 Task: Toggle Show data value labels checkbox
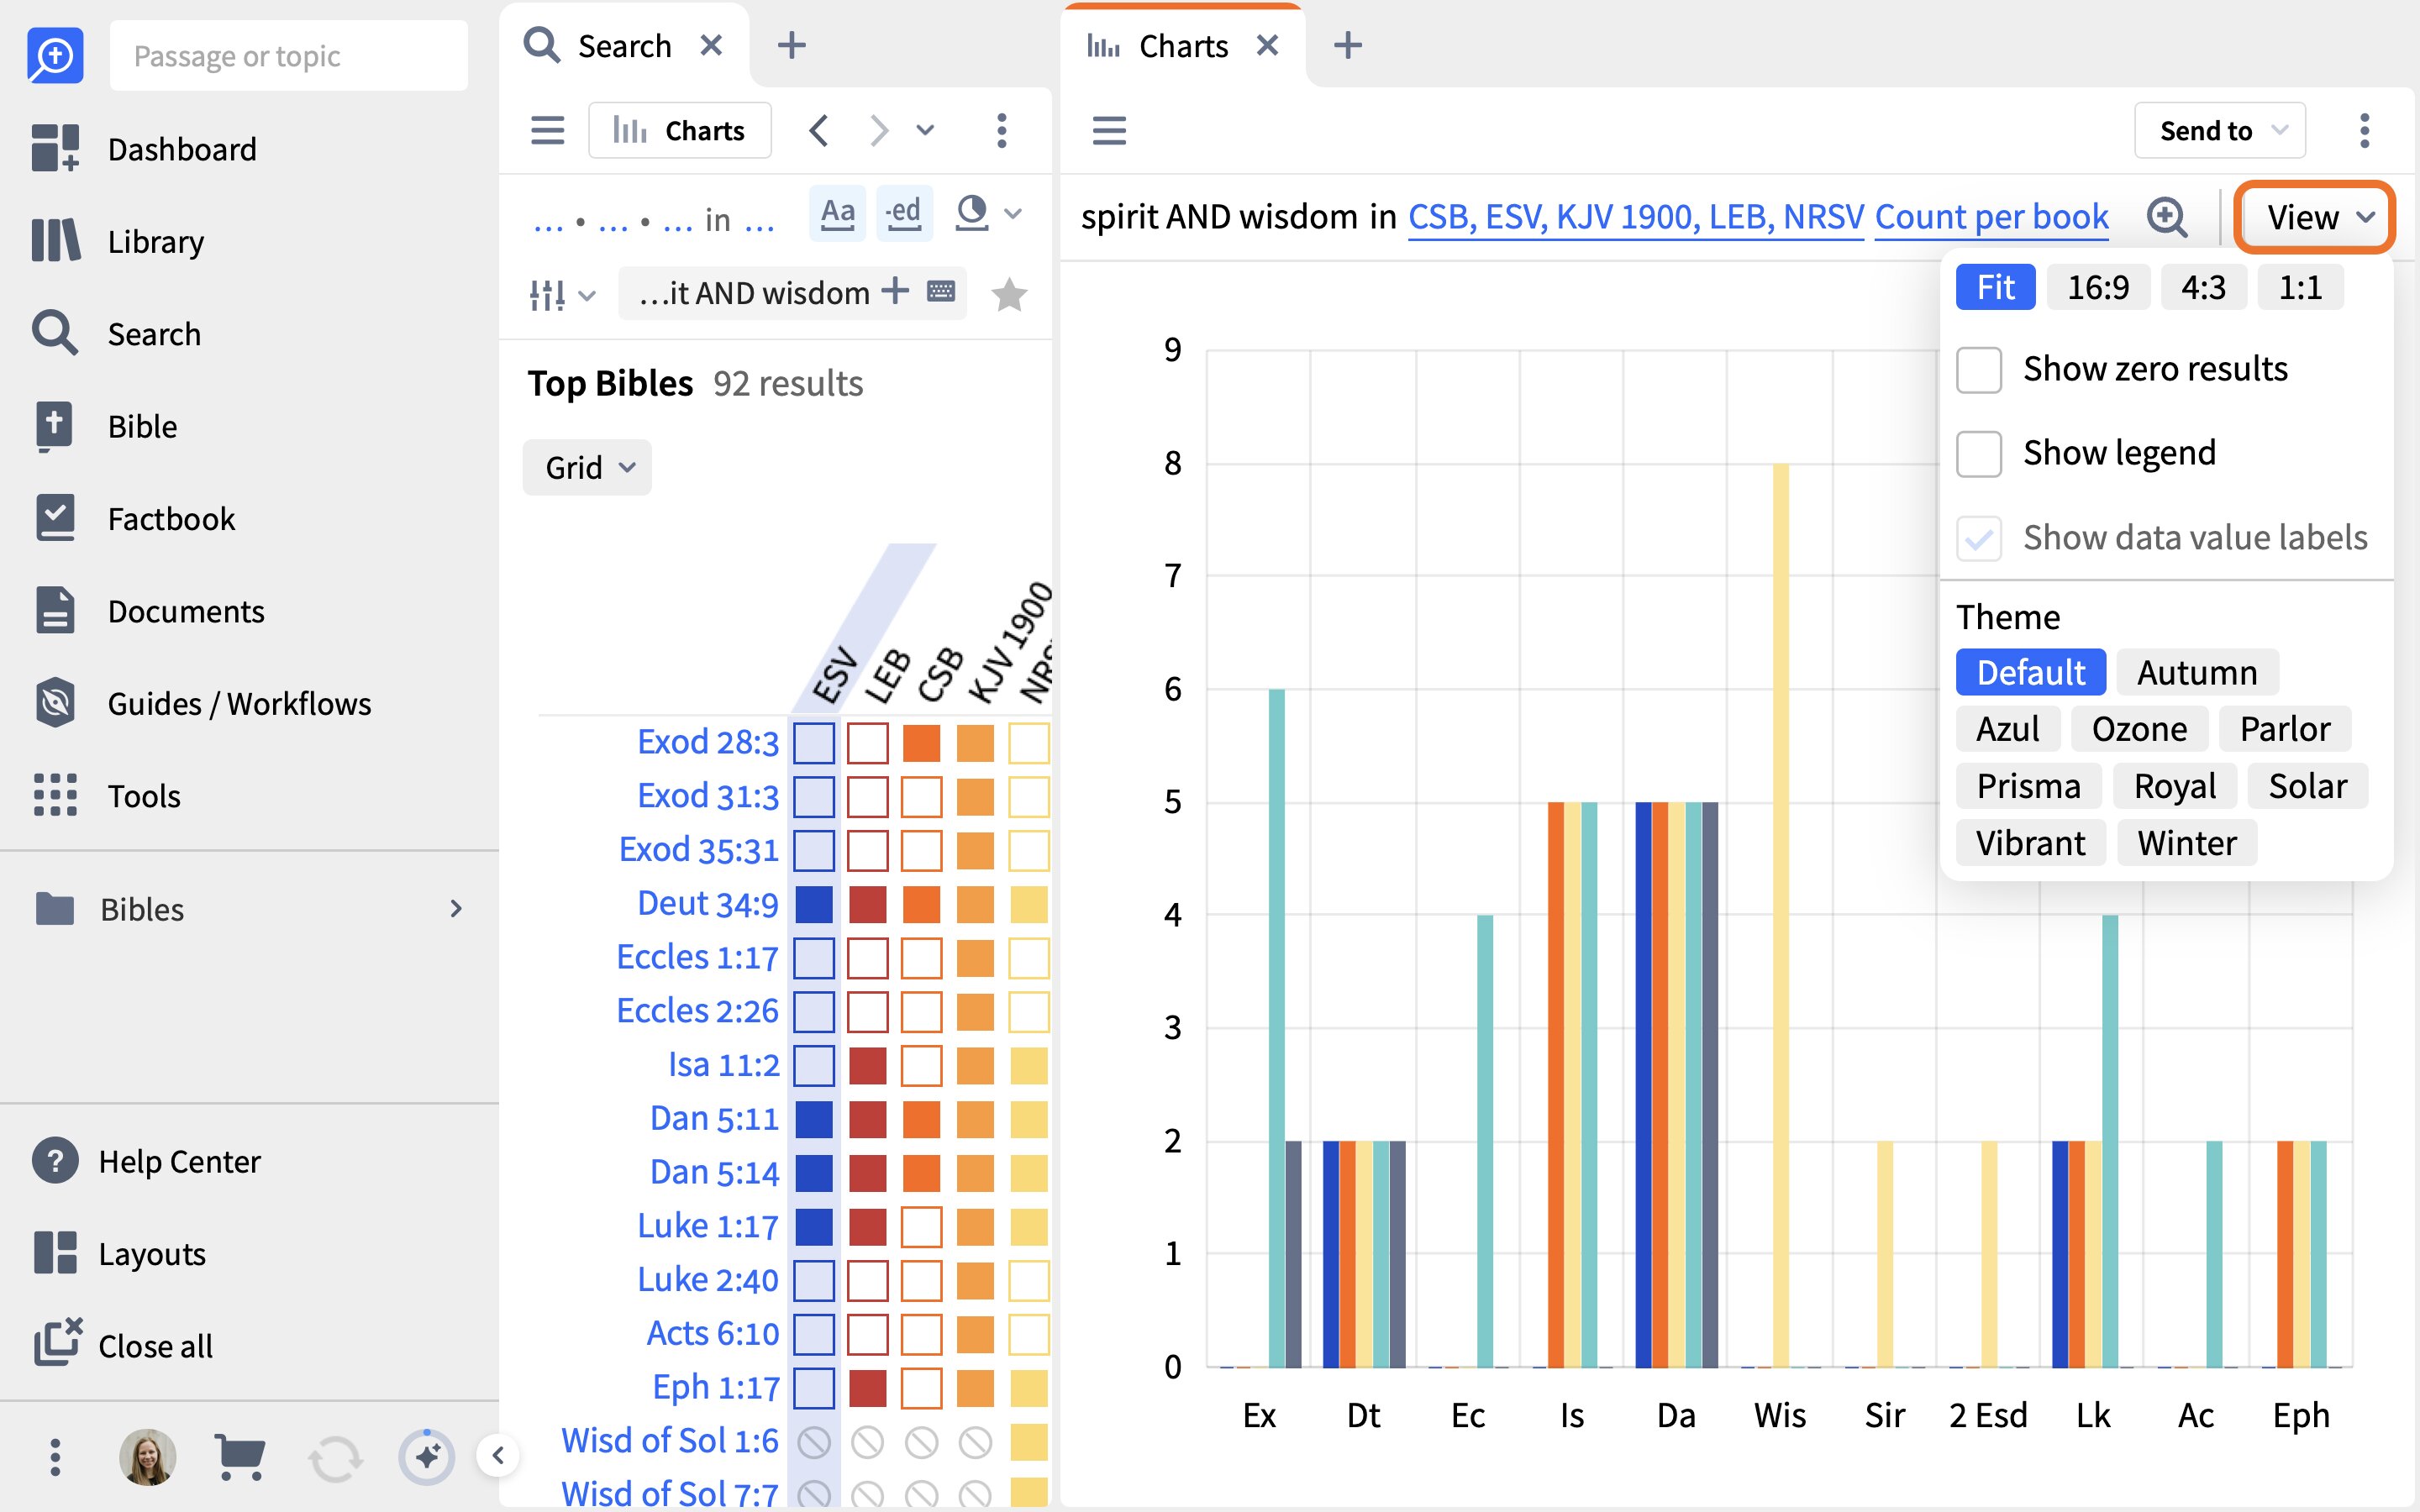(x=1979, y=538)
